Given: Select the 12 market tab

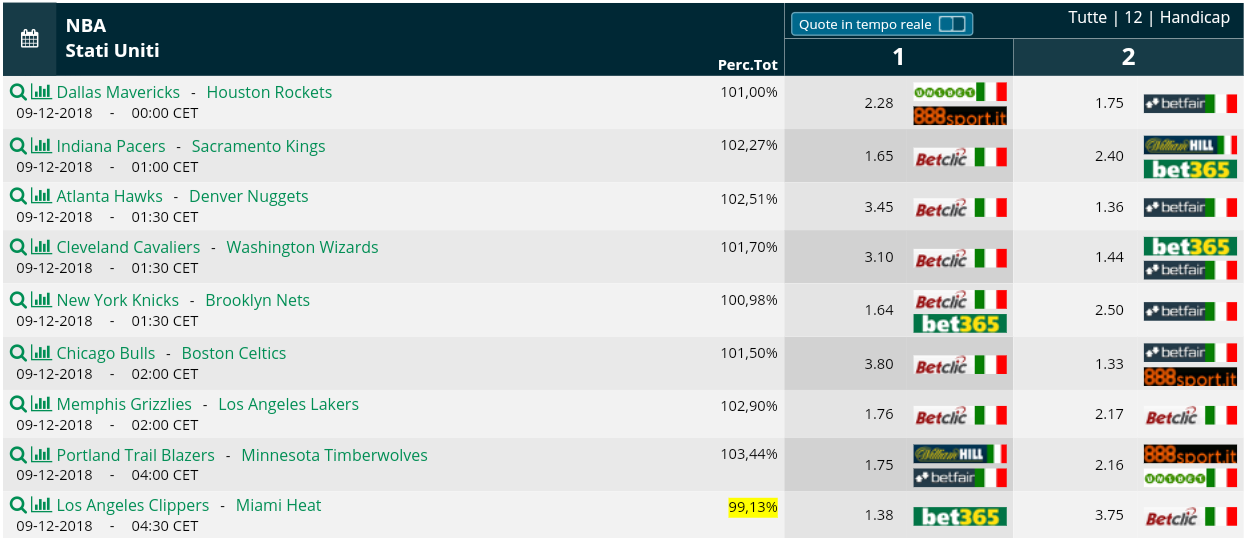Looking at the screenshot, I should tap(1133, 18).
